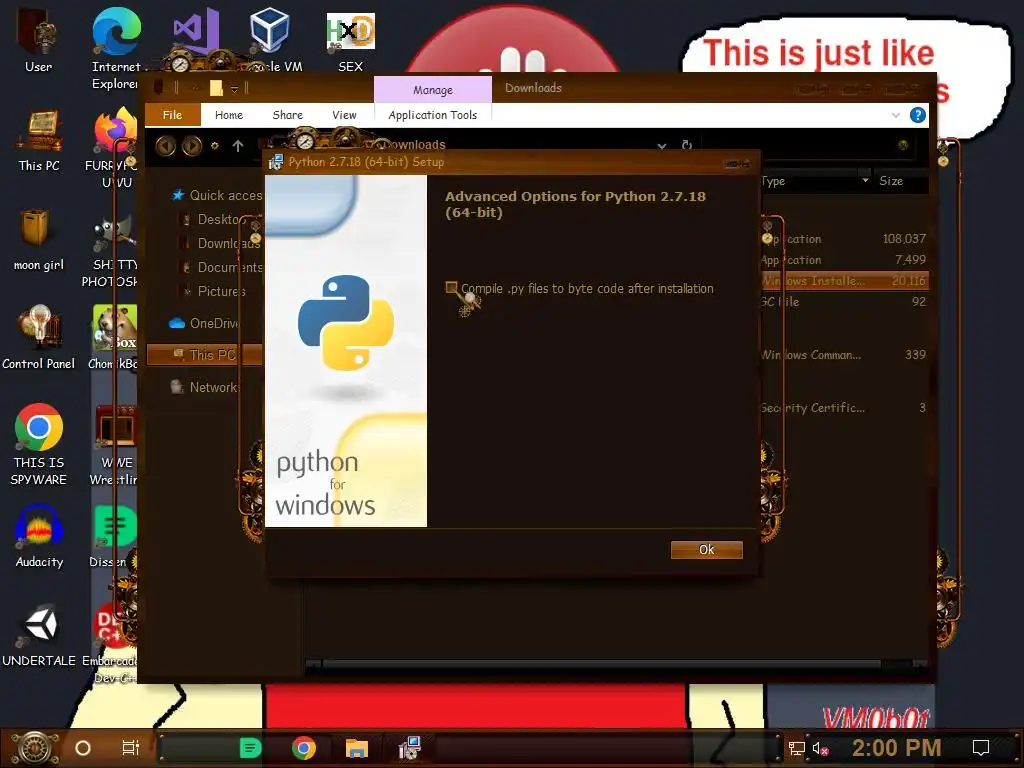The height and width of the screenshot is (768, 1024).
Task: Open the VirtualBox VM desktop icon
Action: tap(271, 39)
